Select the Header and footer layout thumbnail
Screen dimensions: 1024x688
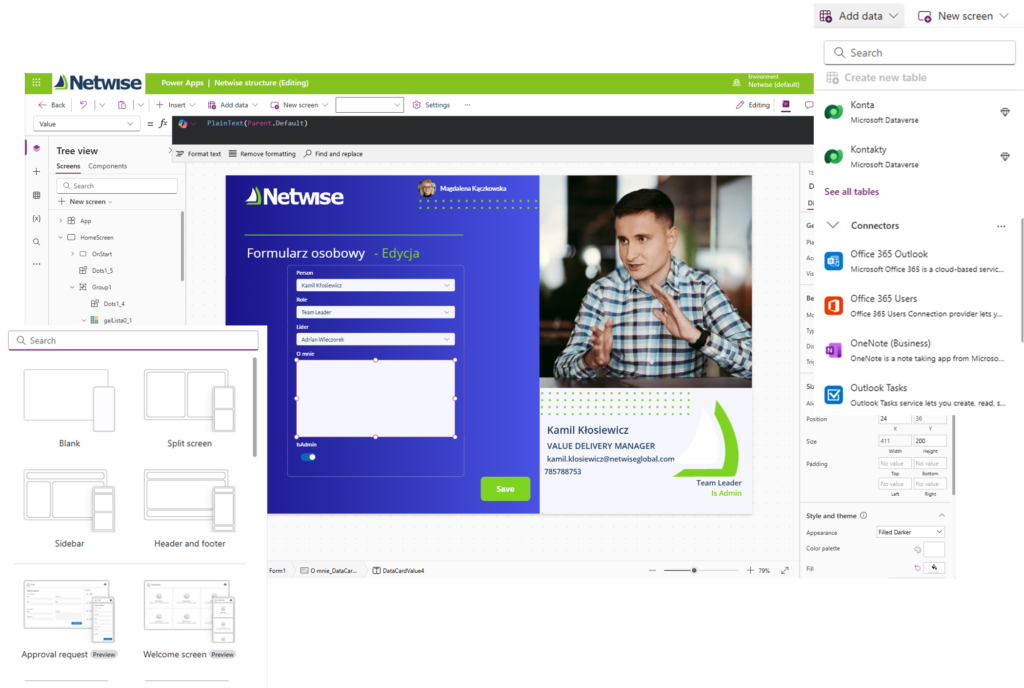[189, 501]
